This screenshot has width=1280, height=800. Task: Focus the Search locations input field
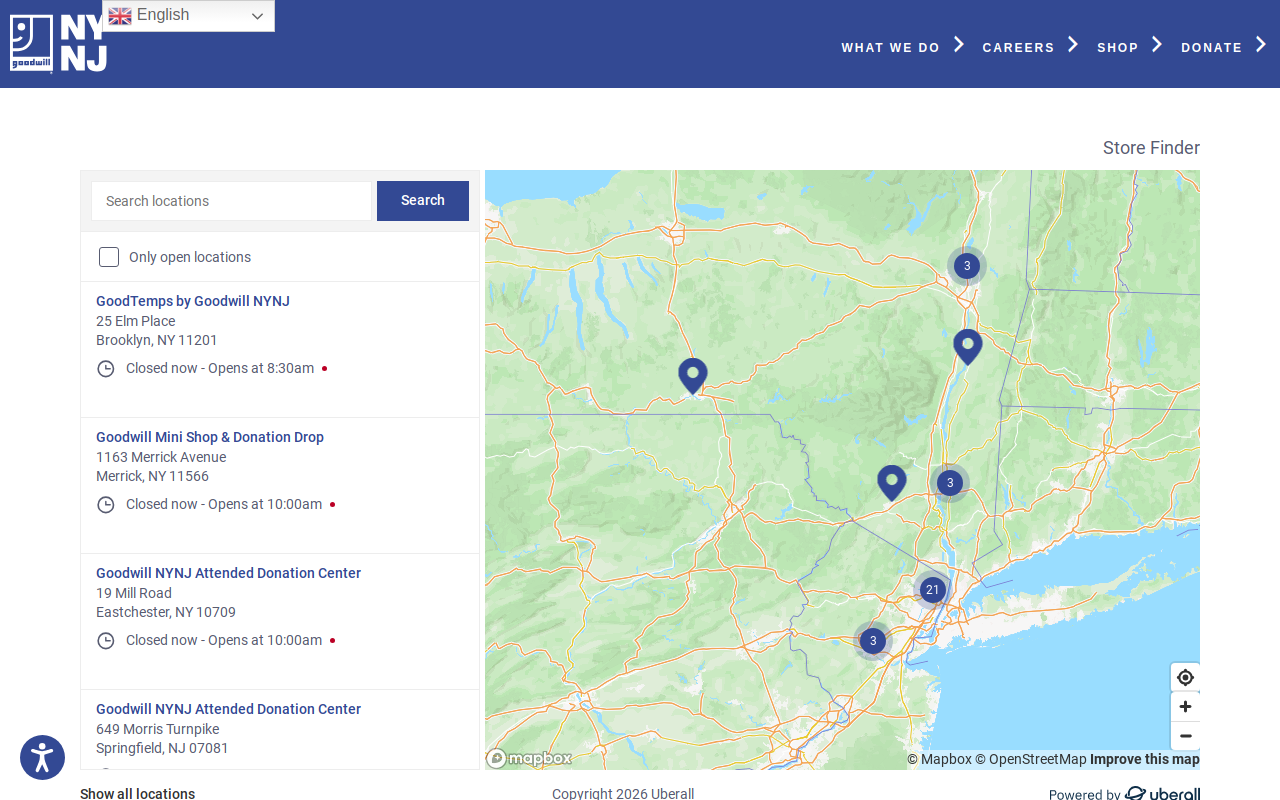point(231,201)
